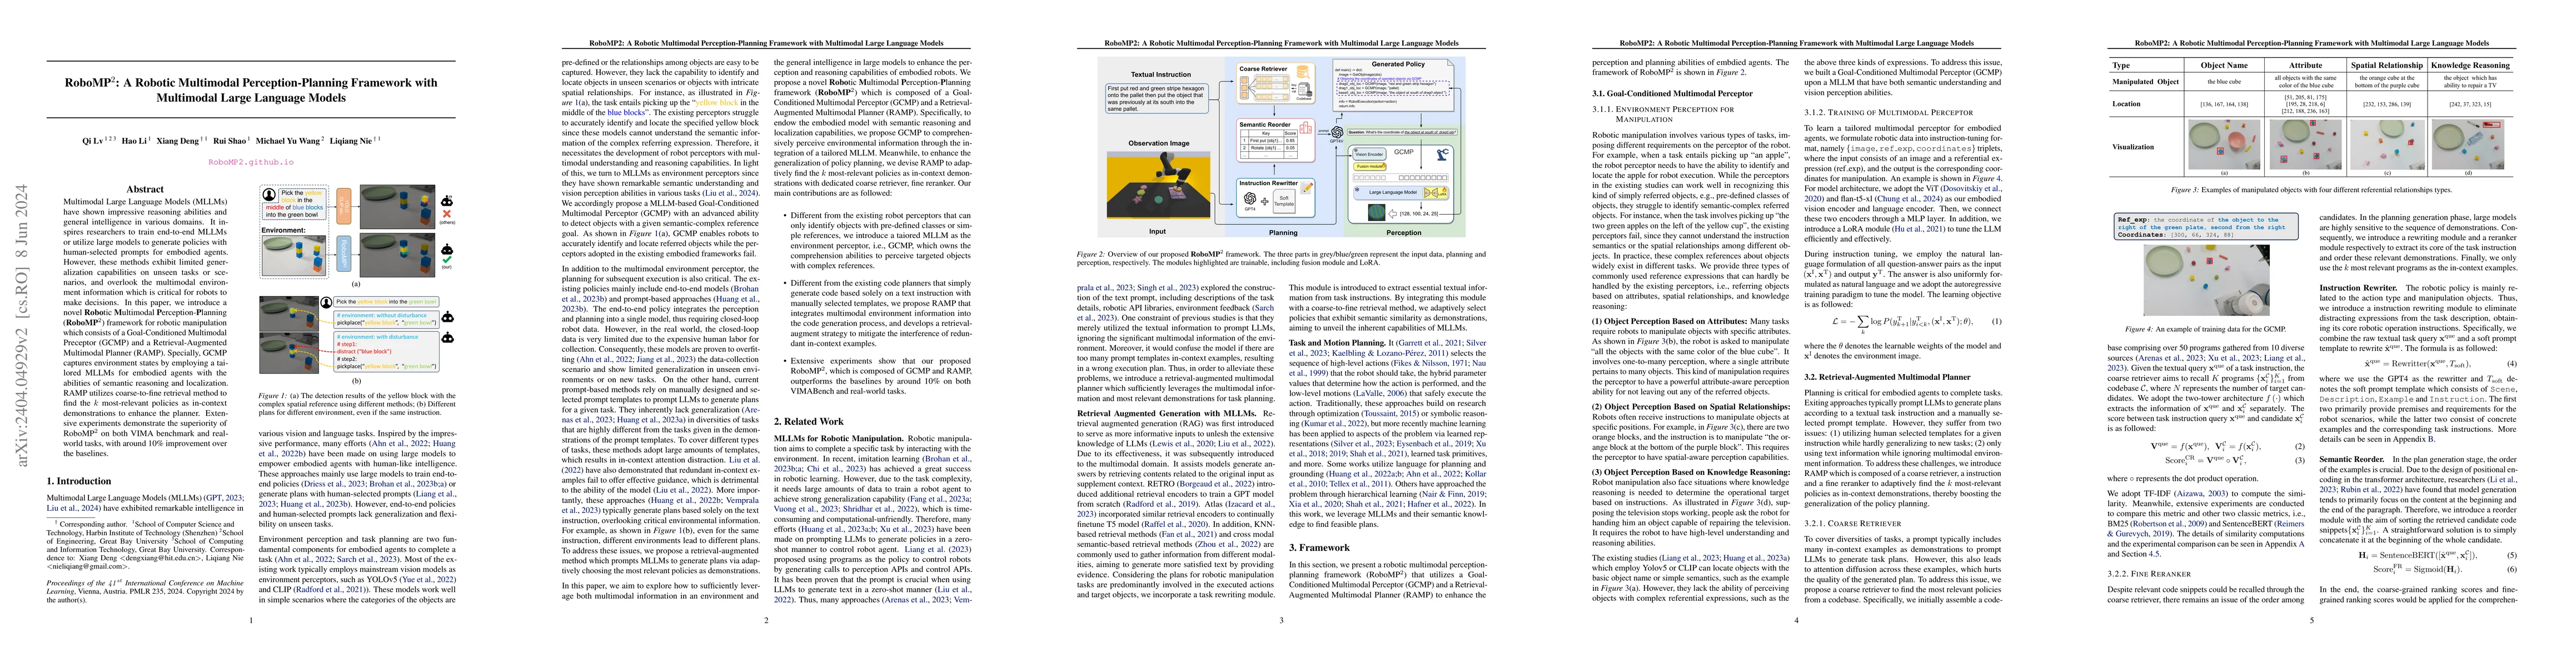This screenshot has height=667, width=2576.
Task: Click the '1. Introduction' section heading
Action: [79, 481]
